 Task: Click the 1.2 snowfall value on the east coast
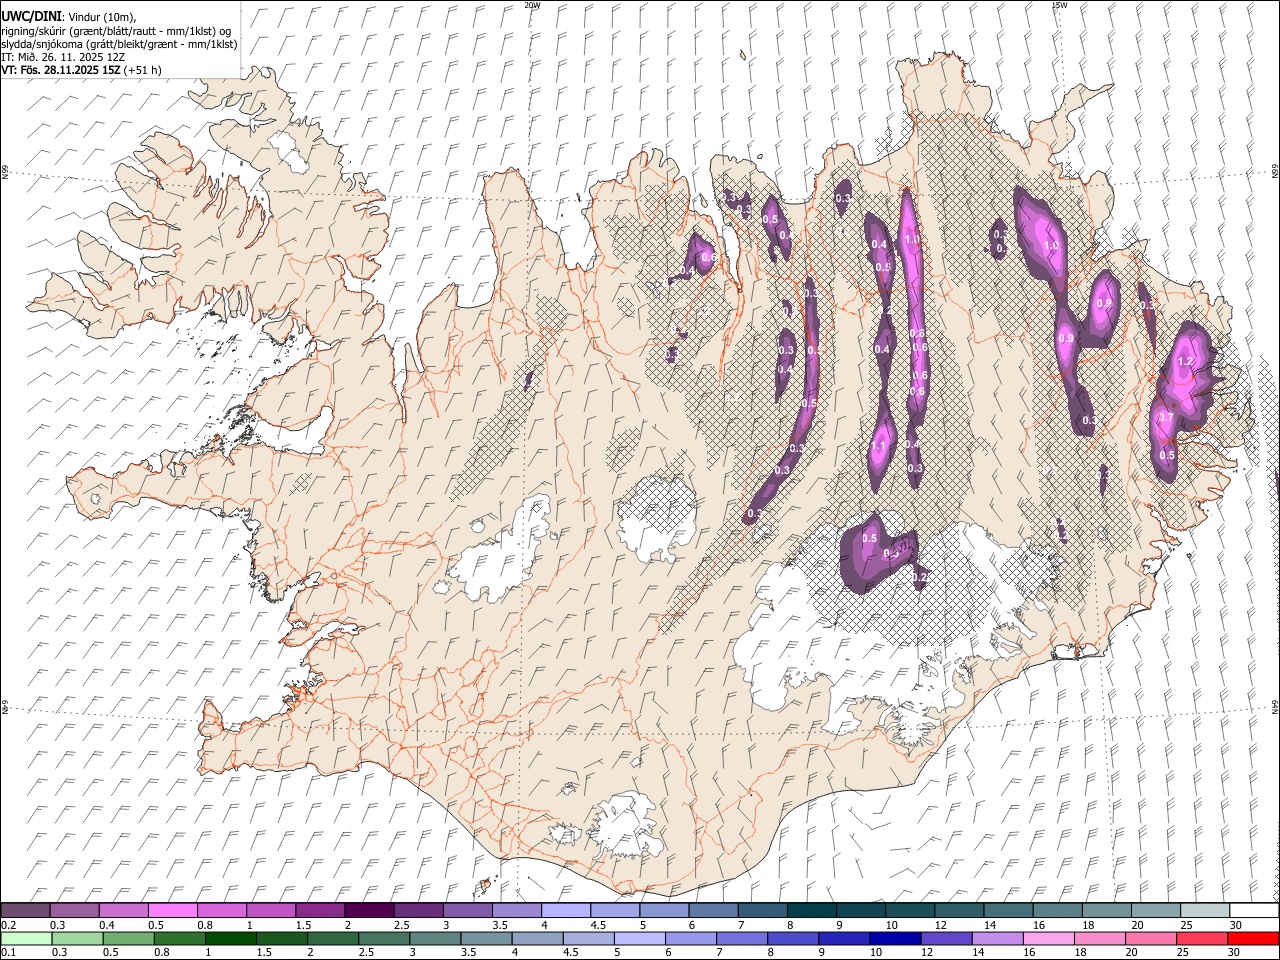pos(1186,362)
